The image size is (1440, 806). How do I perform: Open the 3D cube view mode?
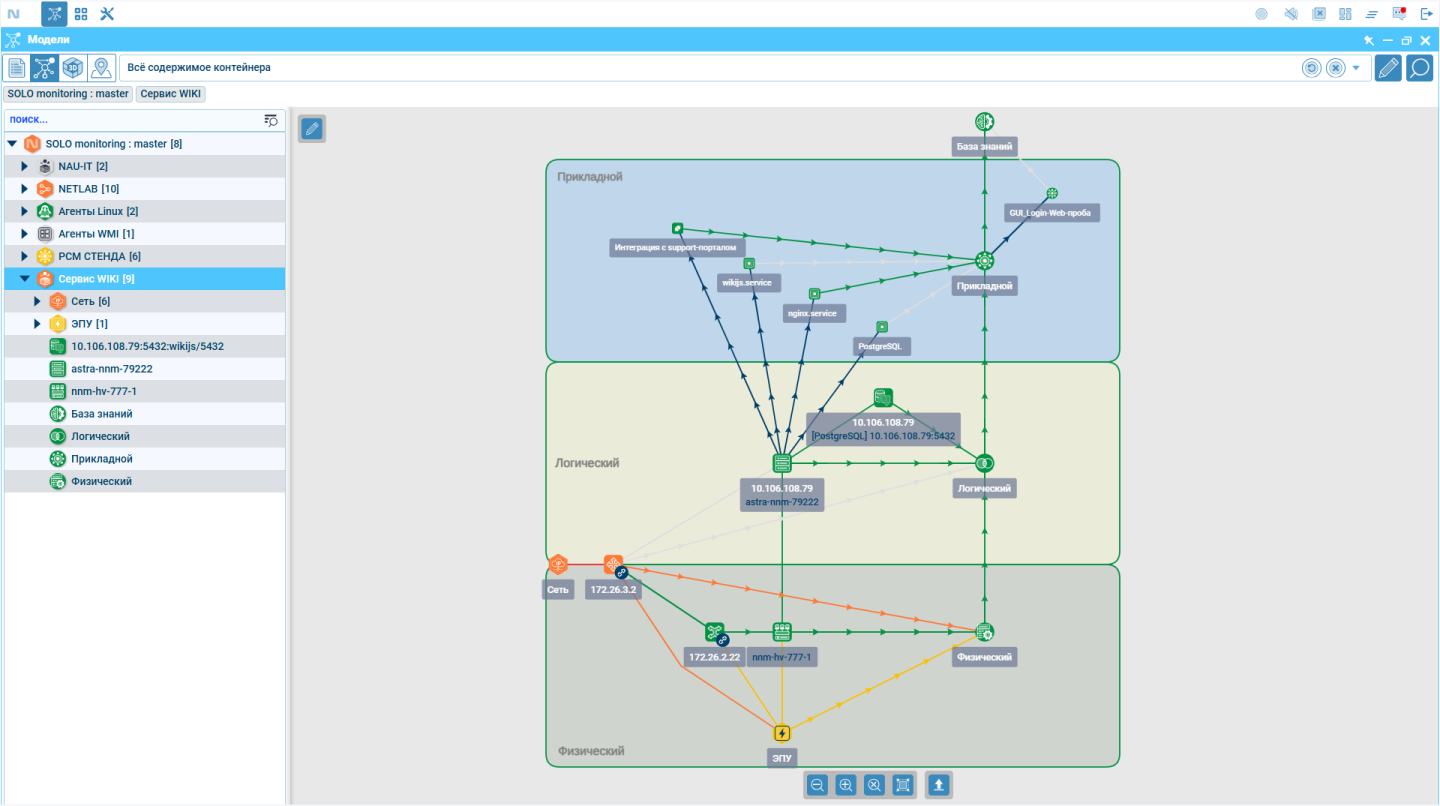pyautogui.click(x=72, y=68)
